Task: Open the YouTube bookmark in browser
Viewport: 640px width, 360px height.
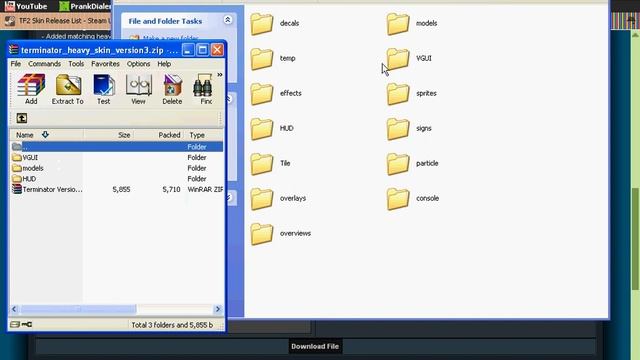Action: (x=26, y=6)
